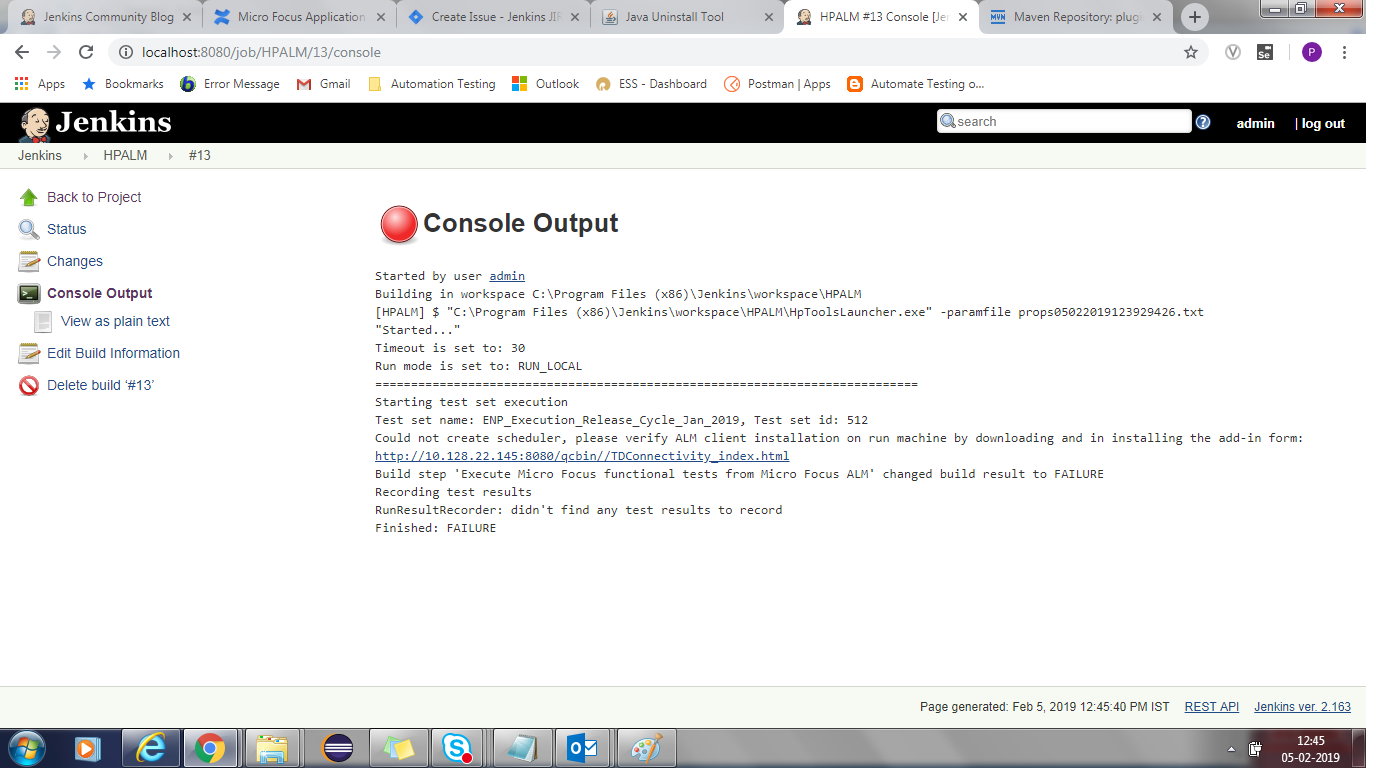Viewport: 1376px width, 784px height.
Task: Select the HPALM breadcrumb item
Action: (x=125, y=155)
